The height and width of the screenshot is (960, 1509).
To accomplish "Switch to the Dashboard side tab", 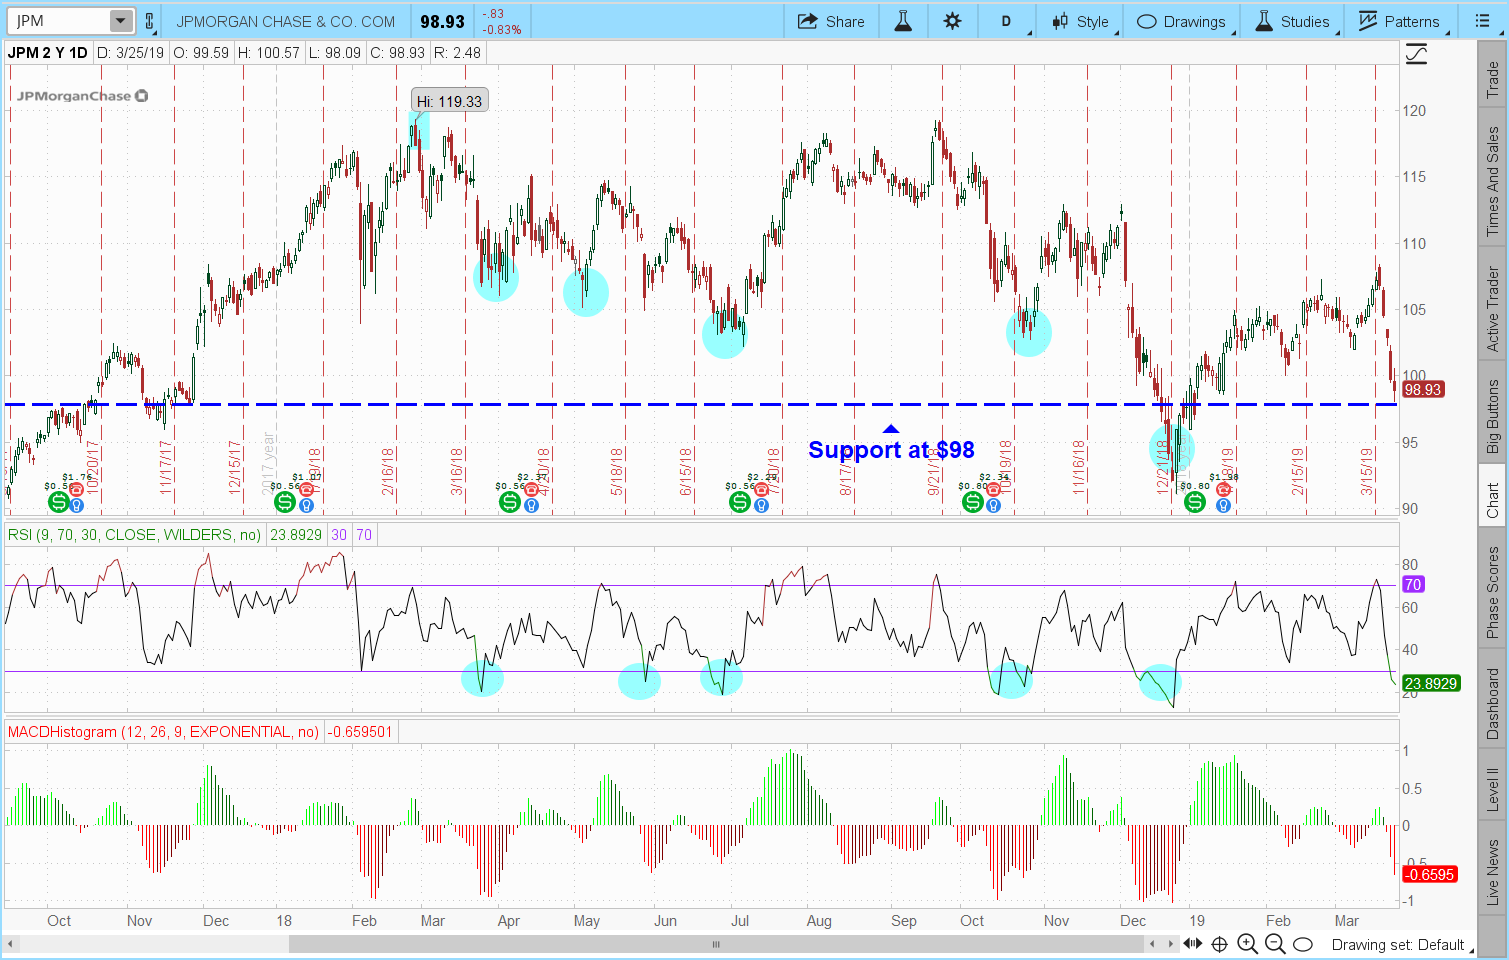I will tap(1492, 704).
